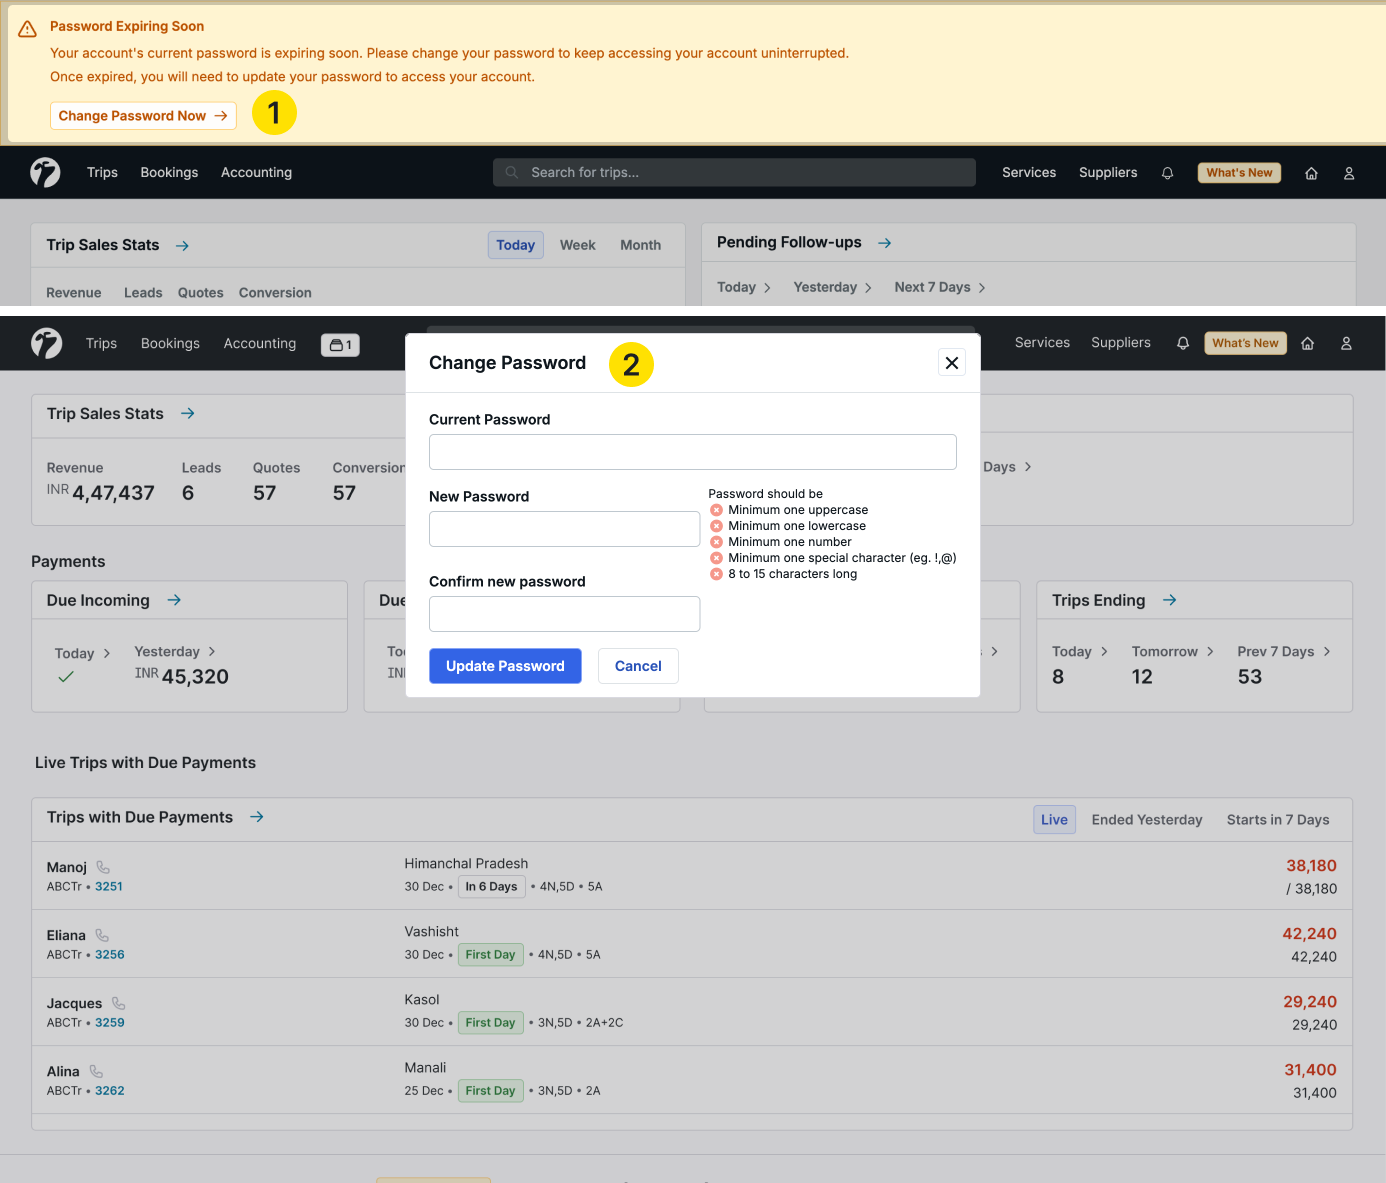Click the home icon in the search-field navbar
Viewport: 1386px width, 1183px height.
[1311, 173]
